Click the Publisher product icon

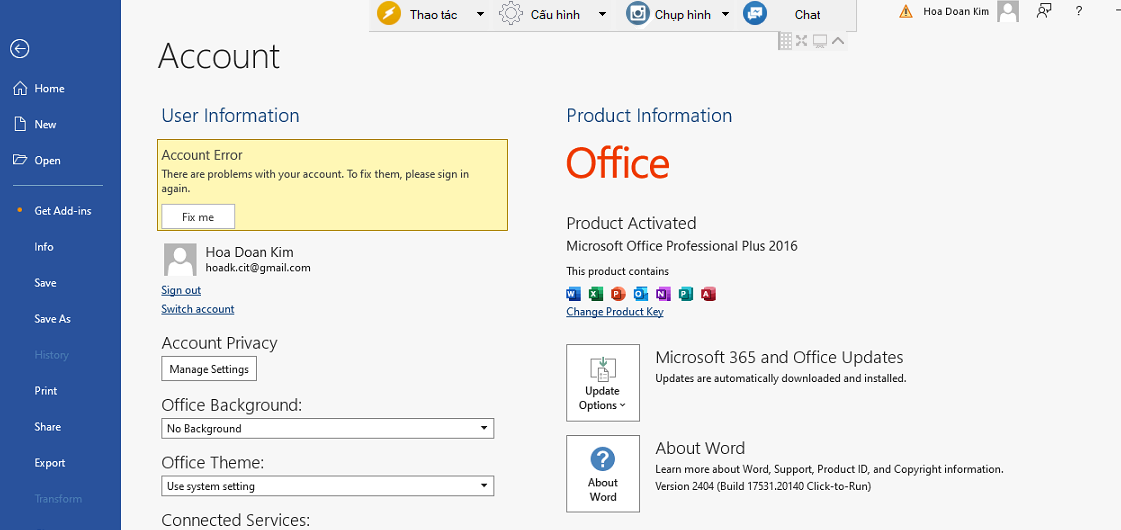[686, 294]
